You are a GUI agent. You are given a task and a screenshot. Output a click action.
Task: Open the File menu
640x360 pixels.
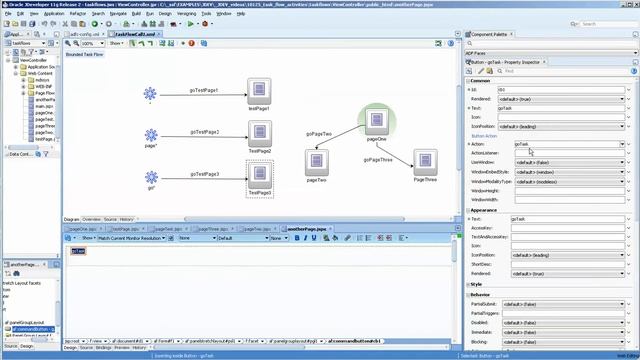coord(8,13)
